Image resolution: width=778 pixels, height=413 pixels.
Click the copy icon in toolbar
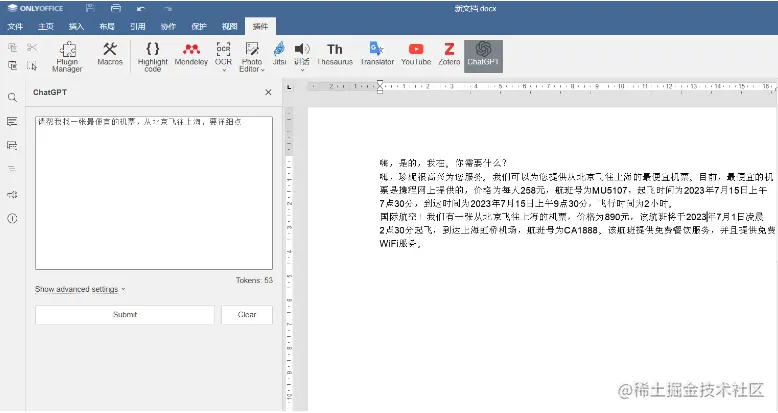pyautogui.click(x=12, y=47)
